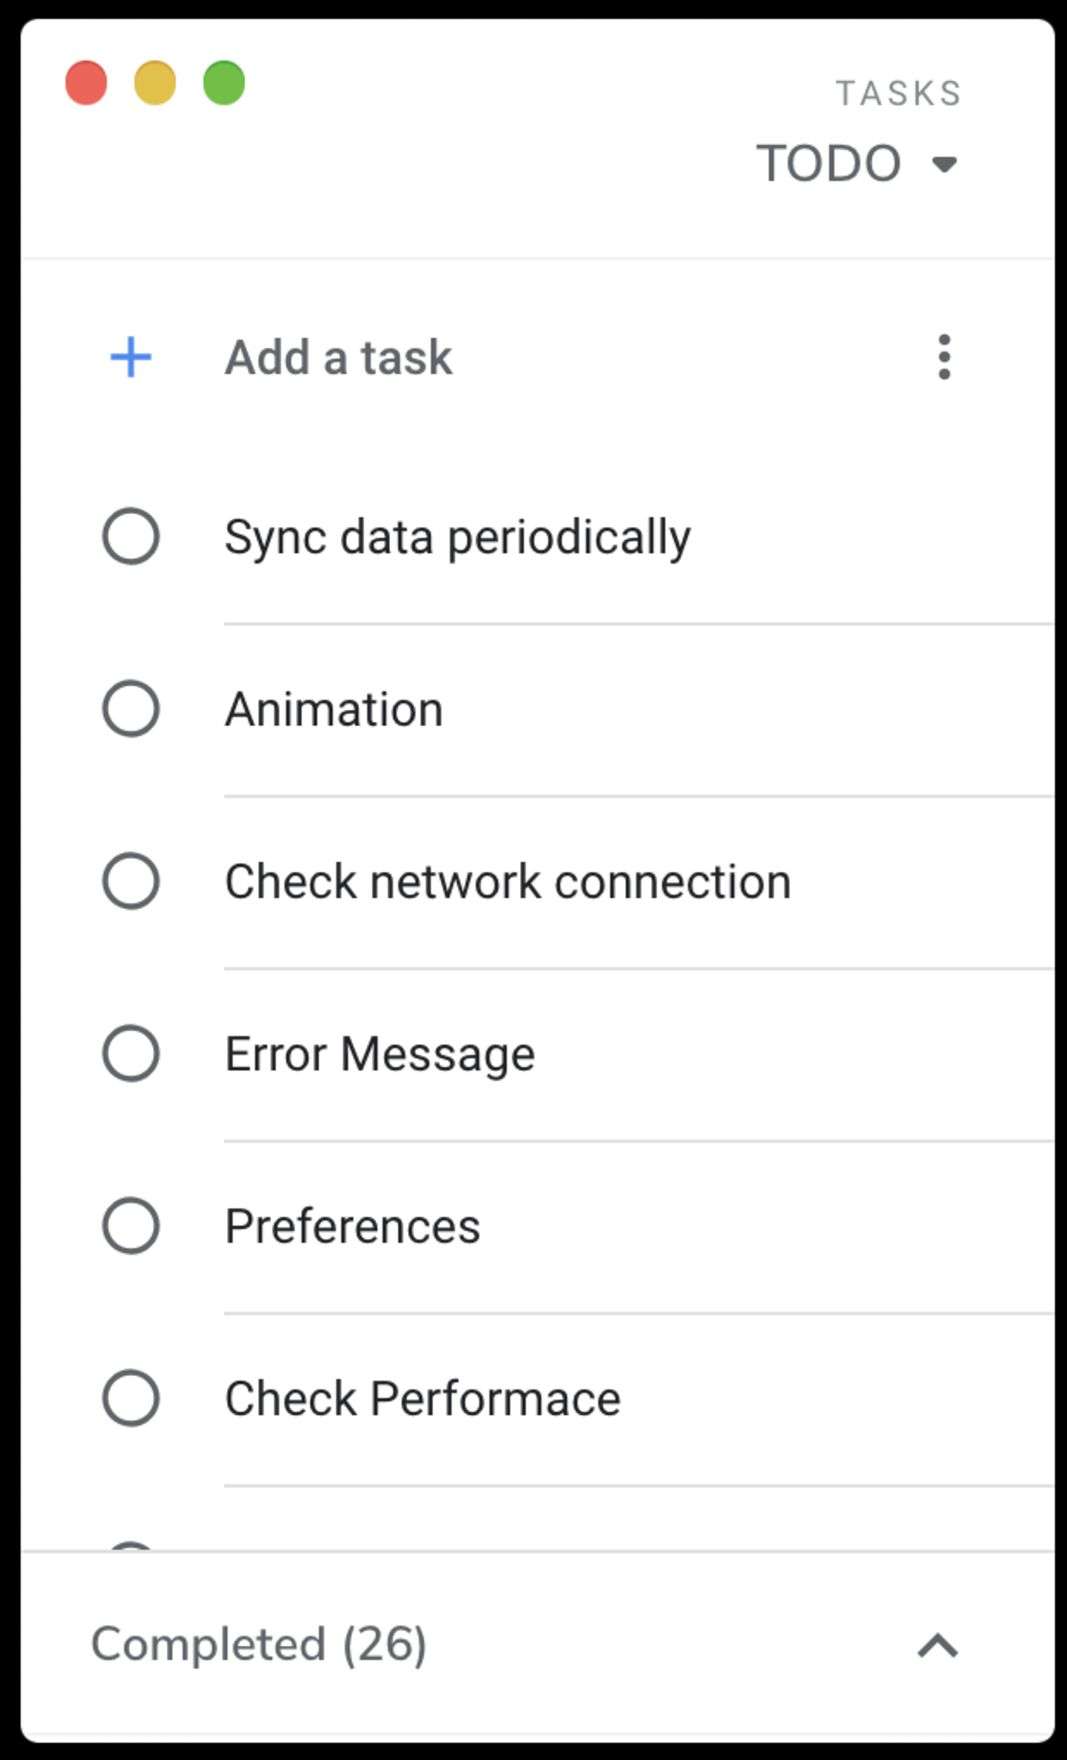This screenshot has width=1067, height=1760.
Task: Mark Preferences task as done
Action: tap(131, 1226)
